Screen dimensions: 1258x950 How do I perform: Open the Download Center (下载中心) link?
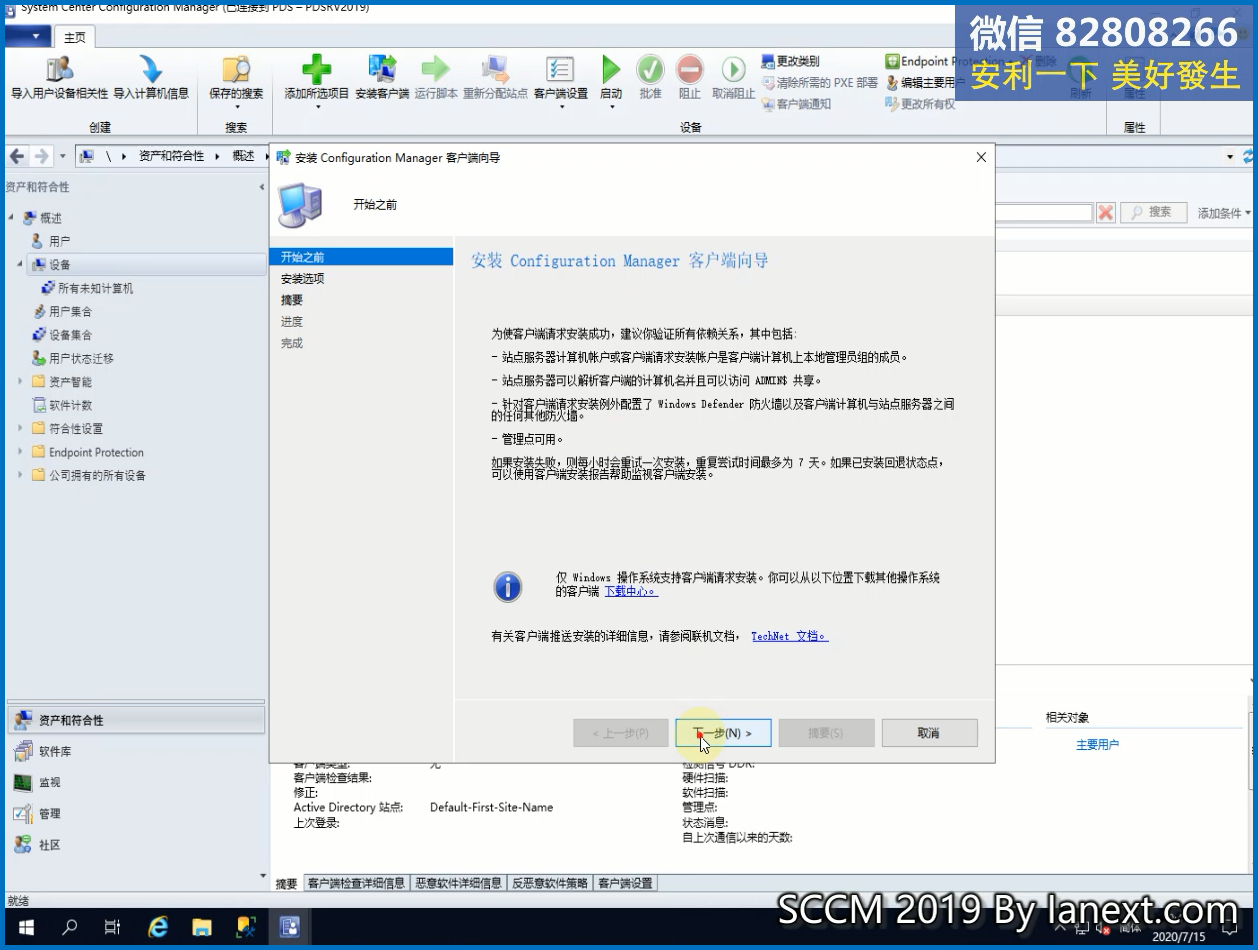(630, 591)
